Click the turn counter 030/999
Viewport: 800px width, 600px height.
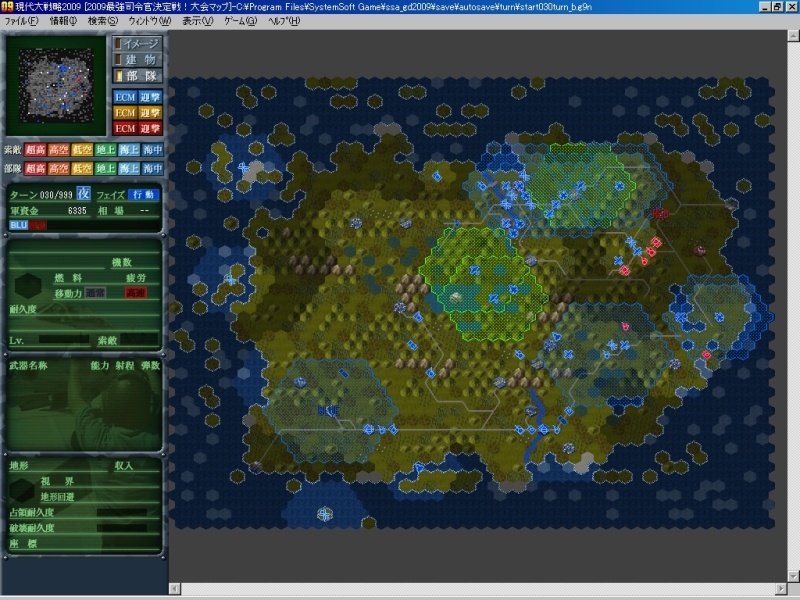tap(56, 195)
